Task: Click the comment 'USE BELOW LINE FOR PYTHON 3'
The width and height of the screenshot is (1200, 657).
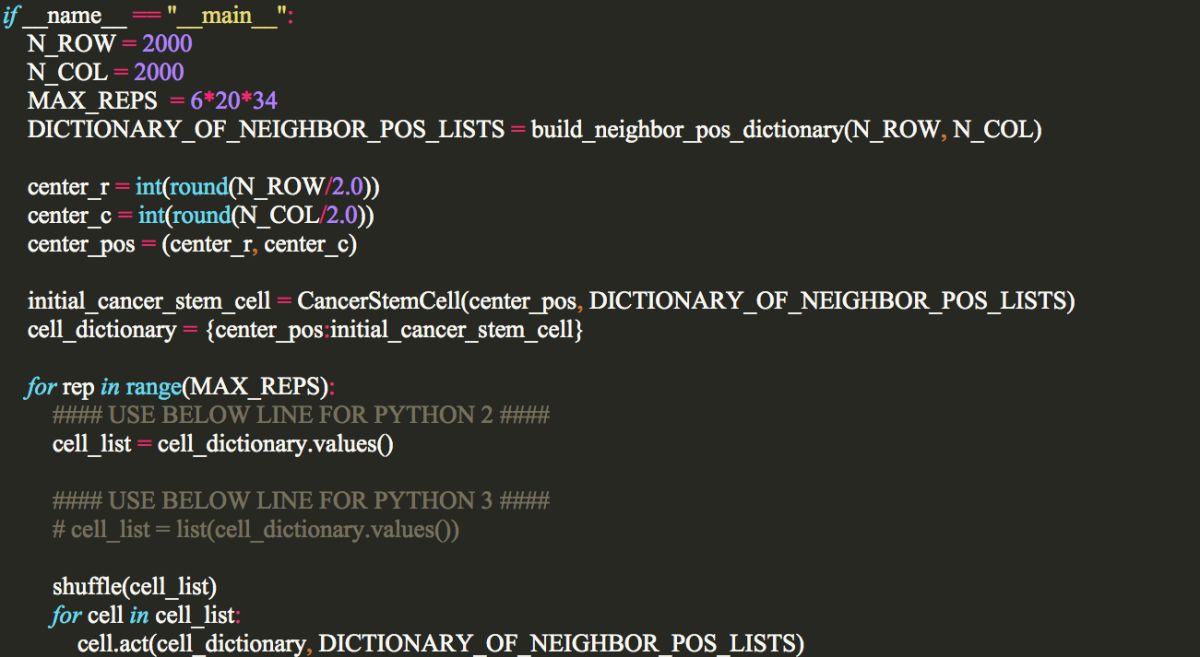Action: (x=301, y=501)
